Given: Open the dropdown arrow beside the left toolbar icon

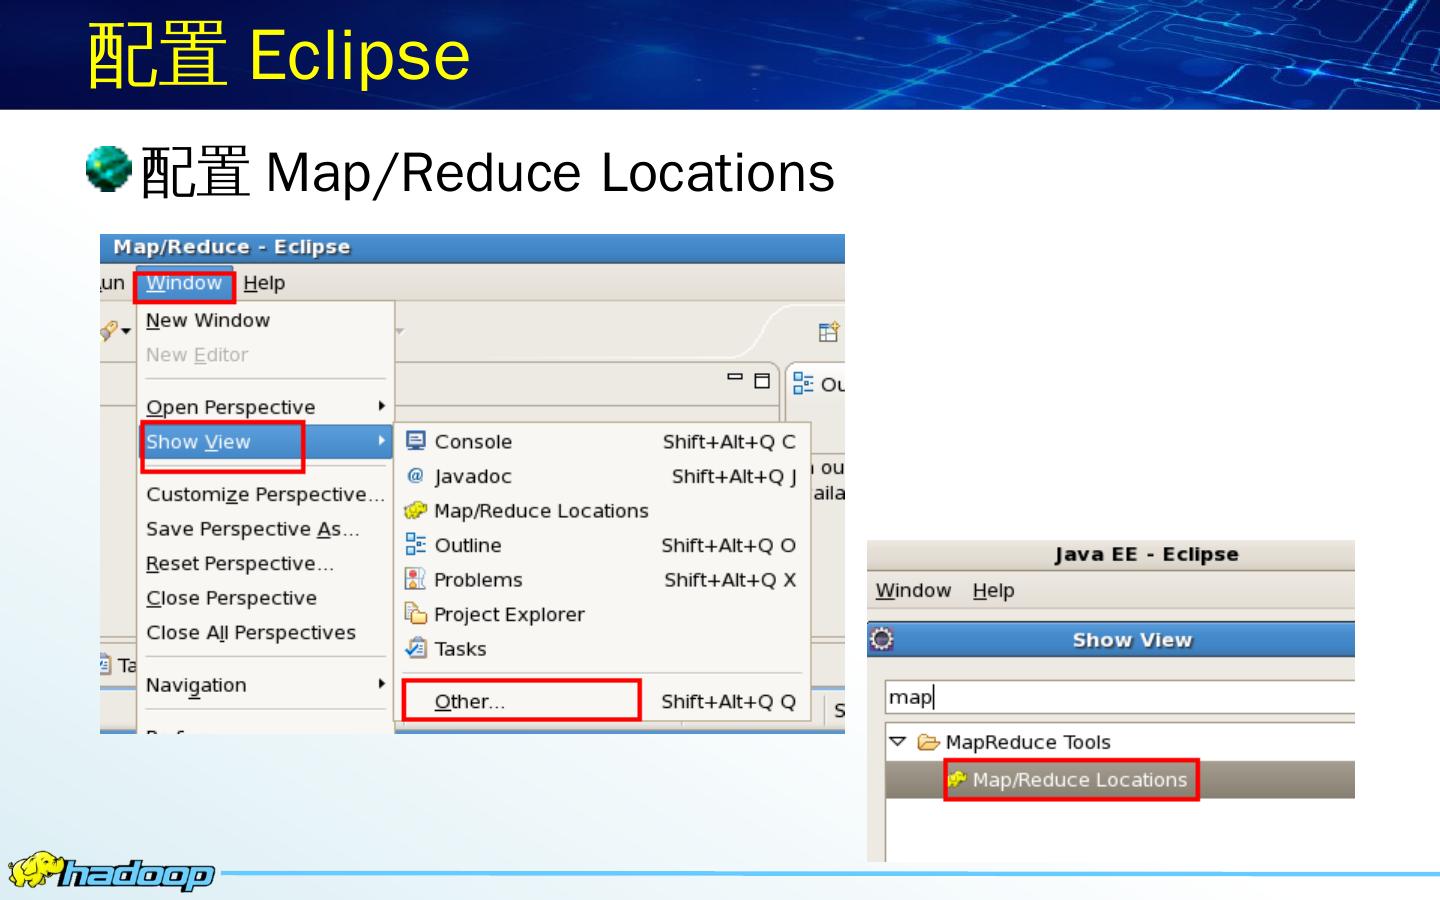Looking at the screenshot, I should (126, 331).
